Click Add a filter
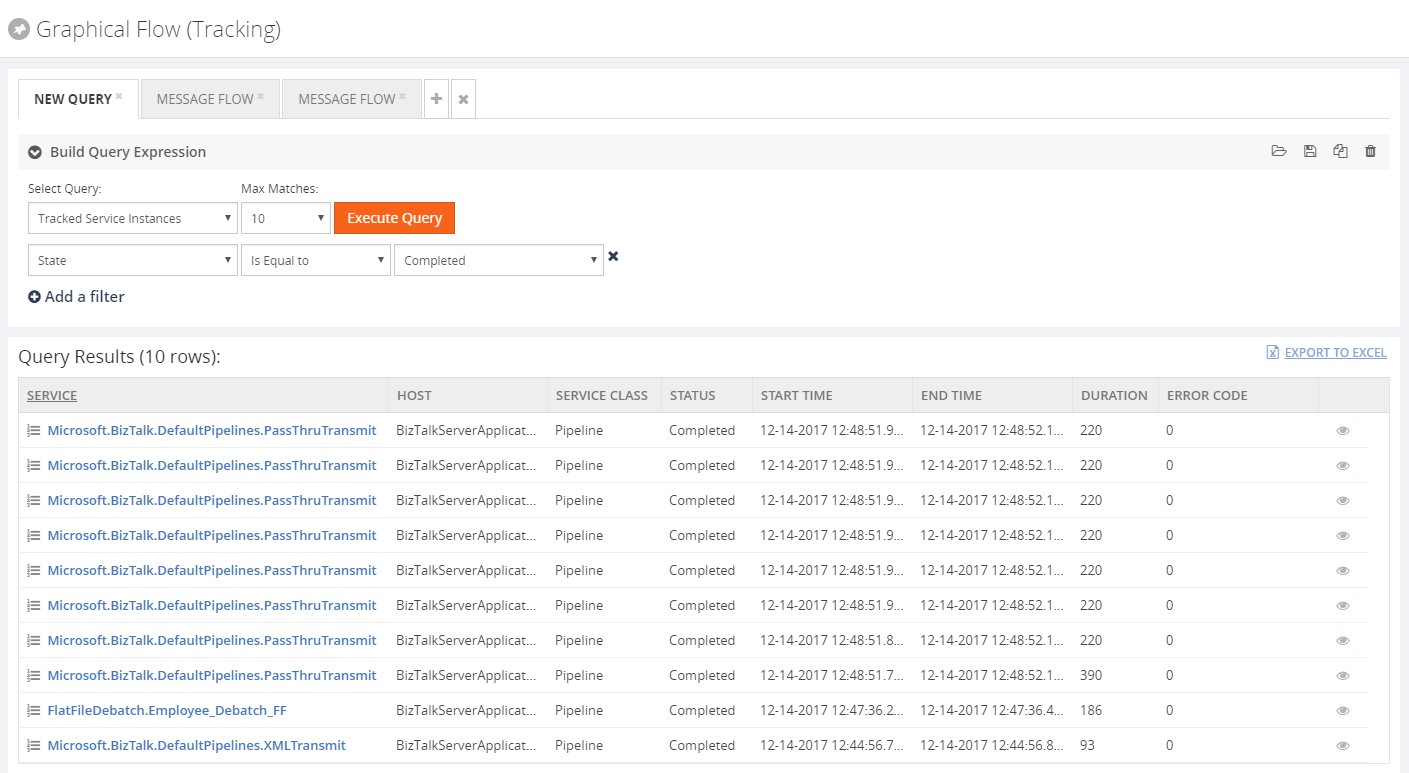 pos(76,296)
